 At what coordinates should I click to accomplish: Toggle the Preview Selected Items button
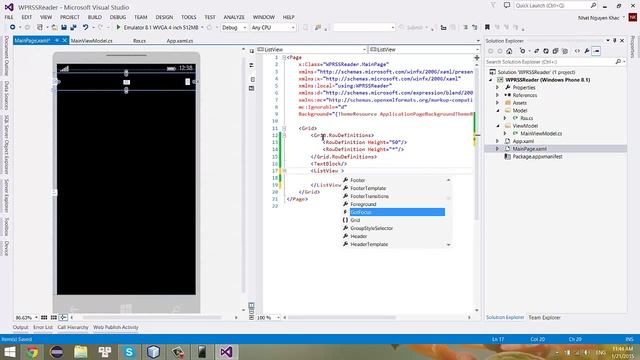click(596, 51)
